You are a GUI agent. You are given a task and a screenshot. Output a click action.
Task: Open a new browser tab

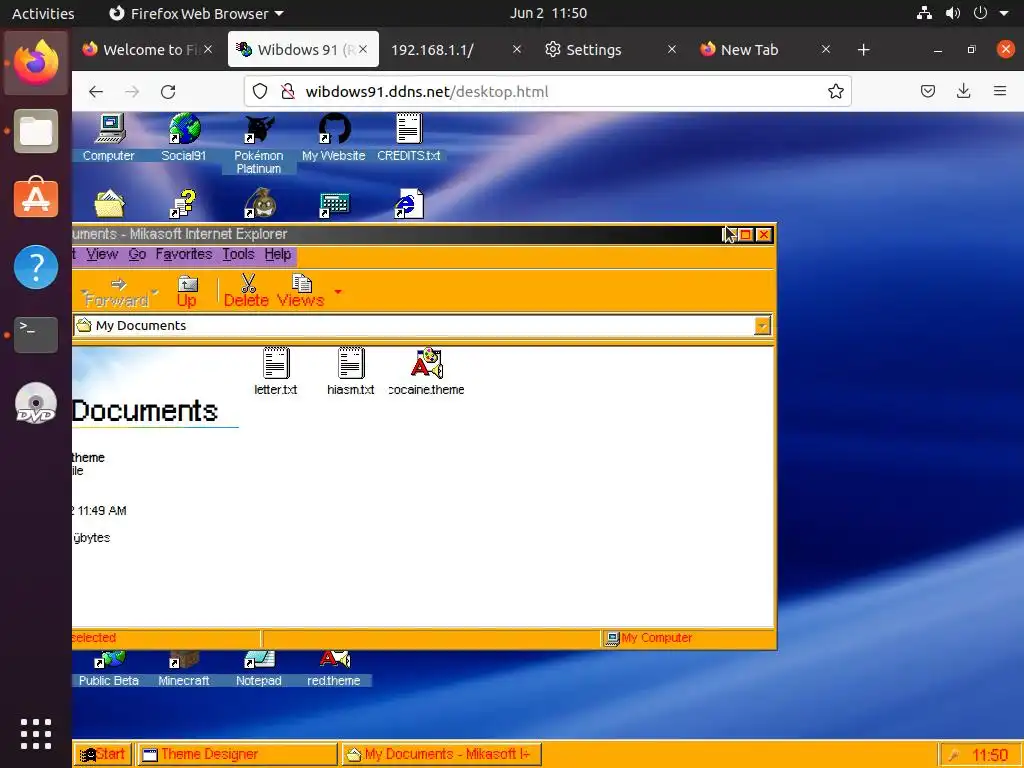(x=863, y=50)
